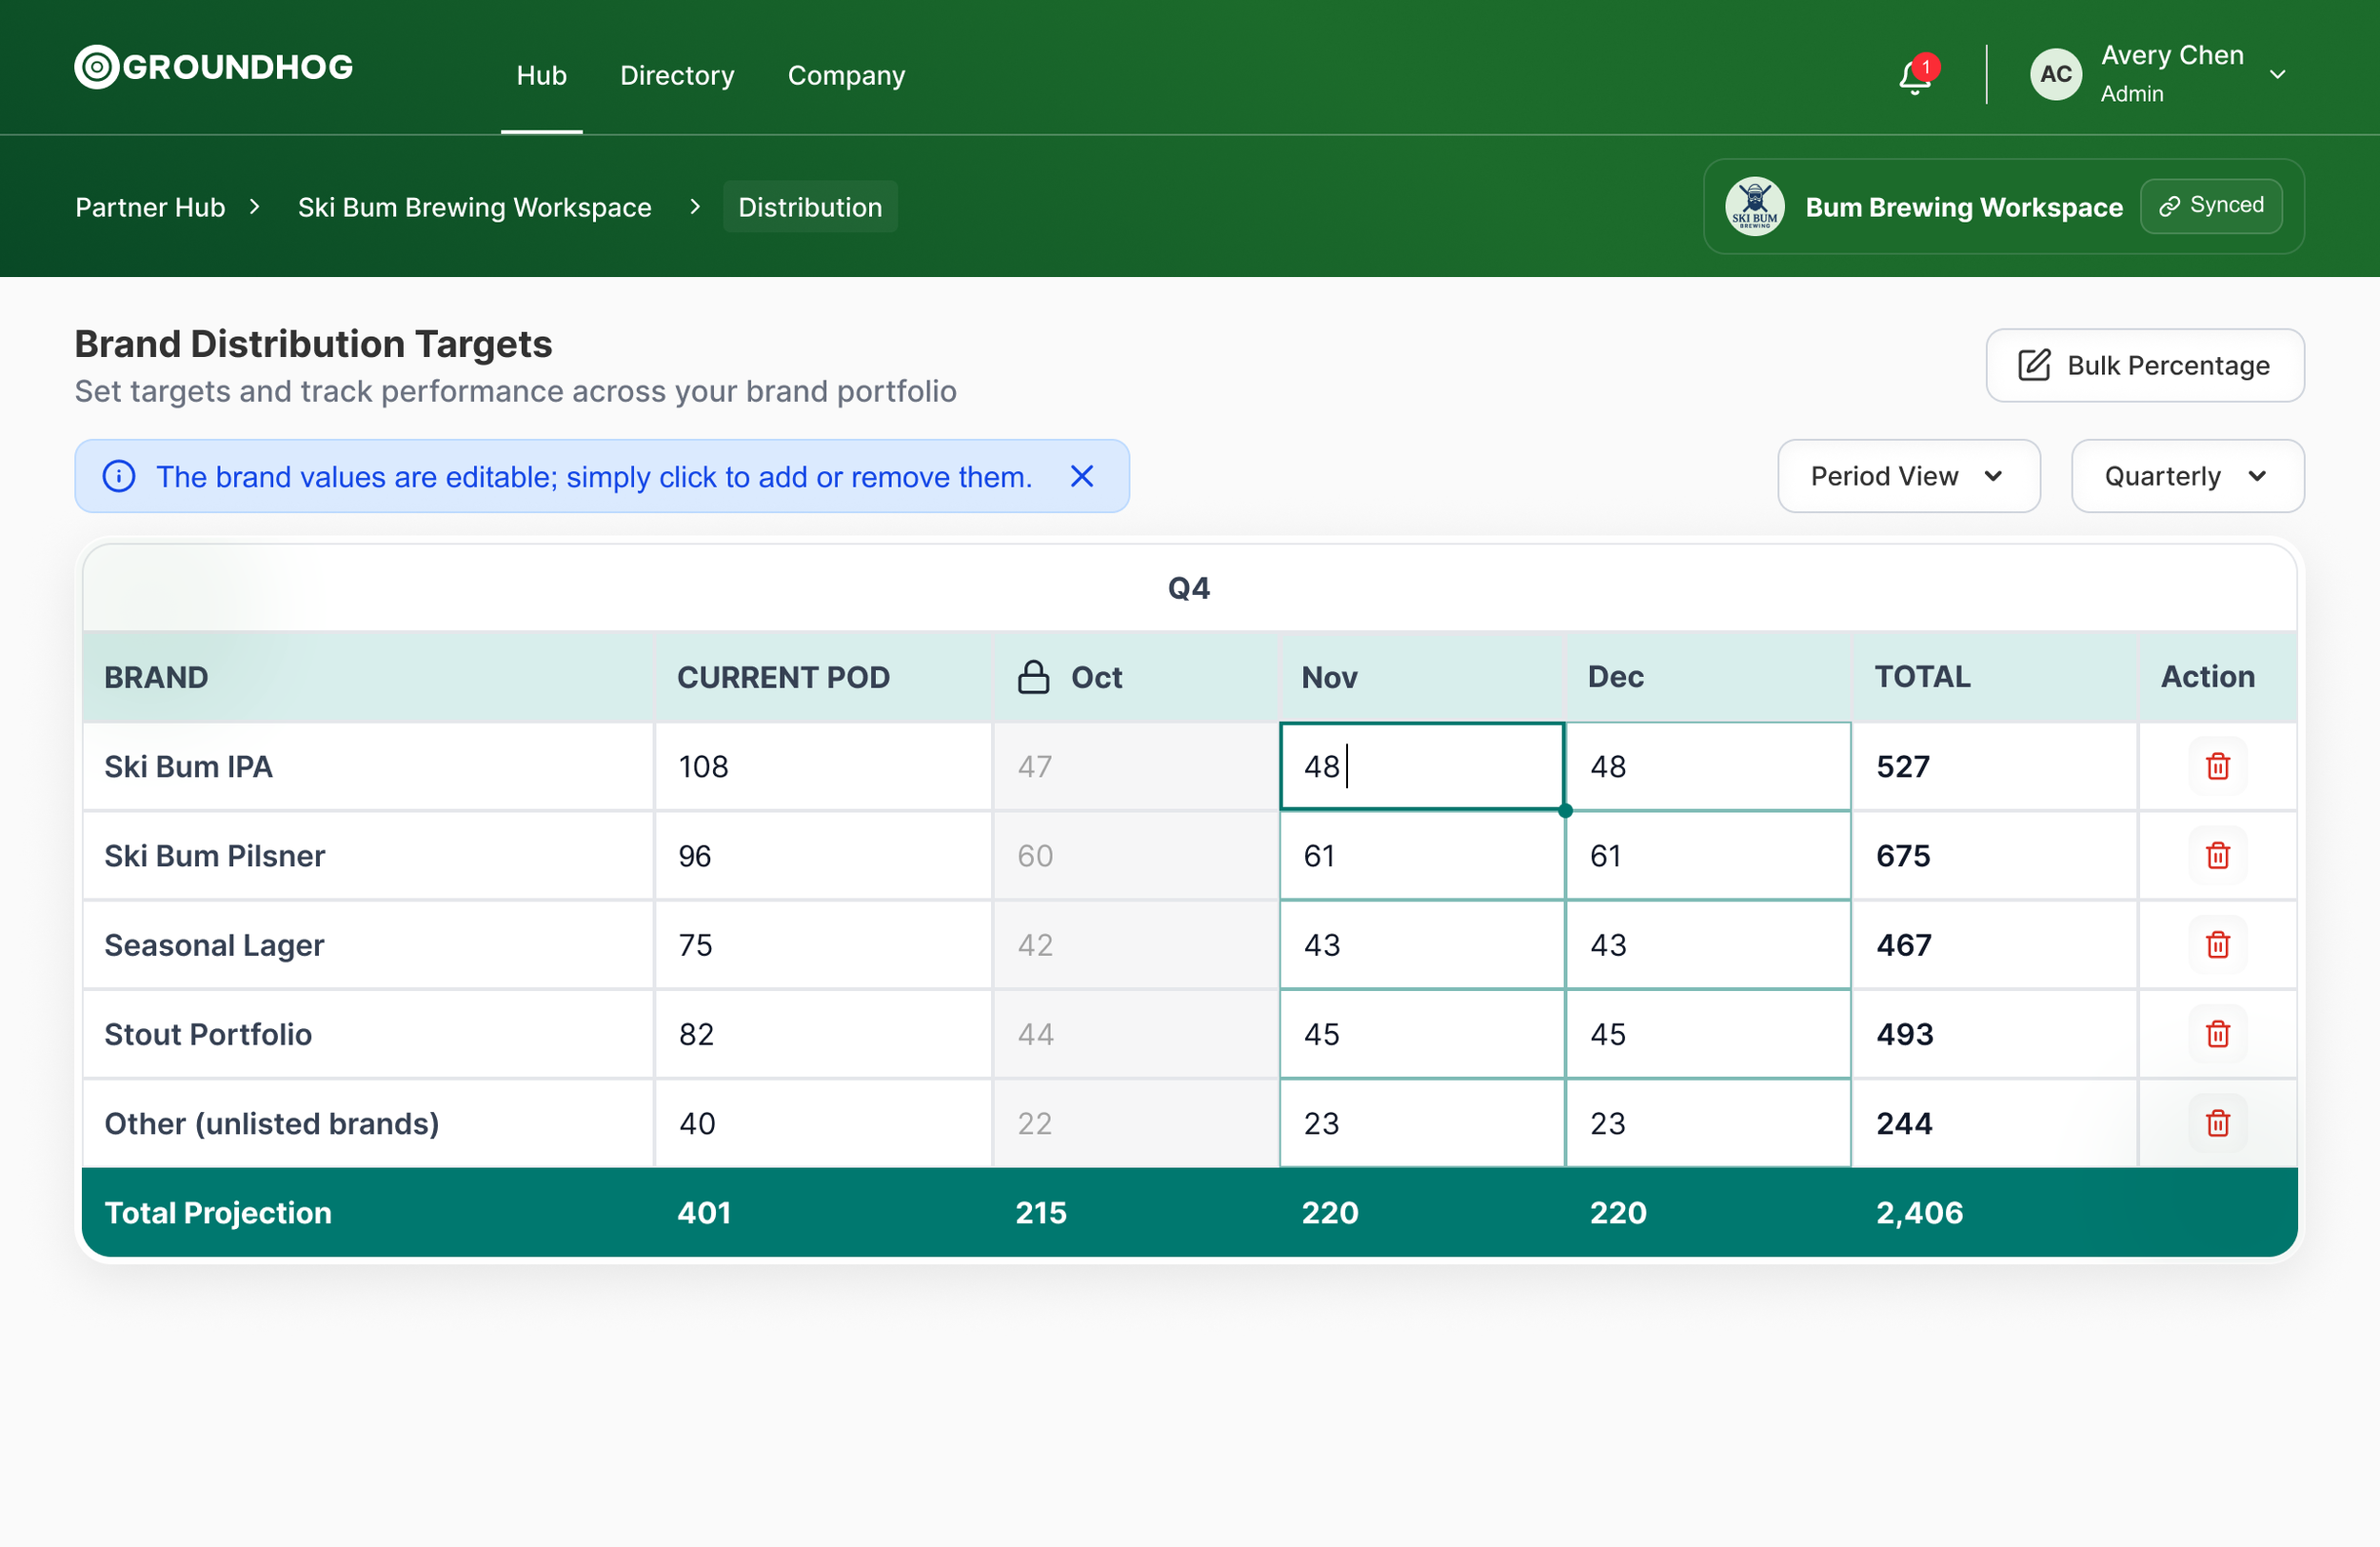The width and height of the screenshot is (2380, 1547).
Task: Click the Groundhog logo
Action: point(213,67)
